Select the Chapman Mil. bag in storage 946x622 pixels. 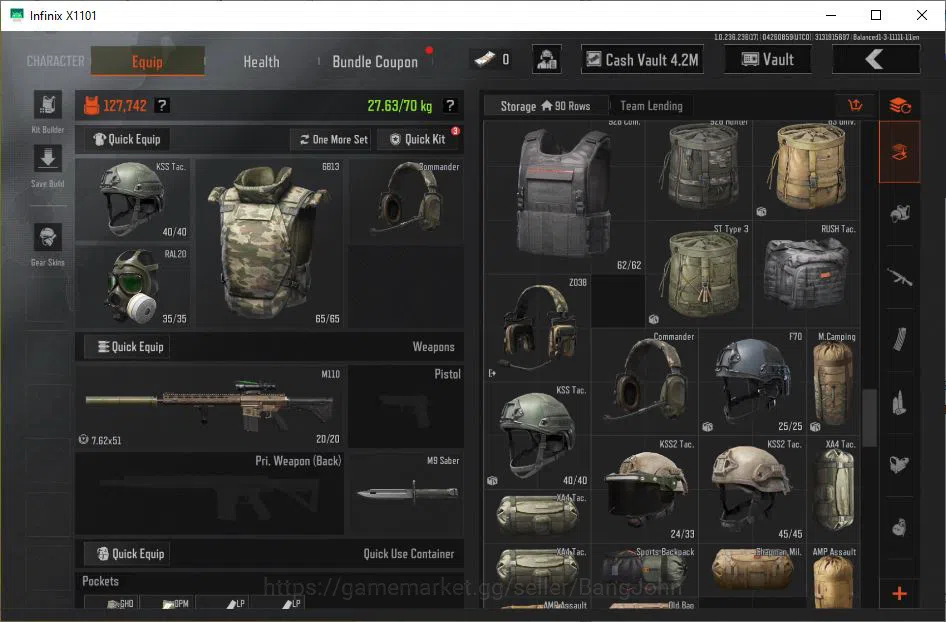pyautogui.click(x=753, y=570)
